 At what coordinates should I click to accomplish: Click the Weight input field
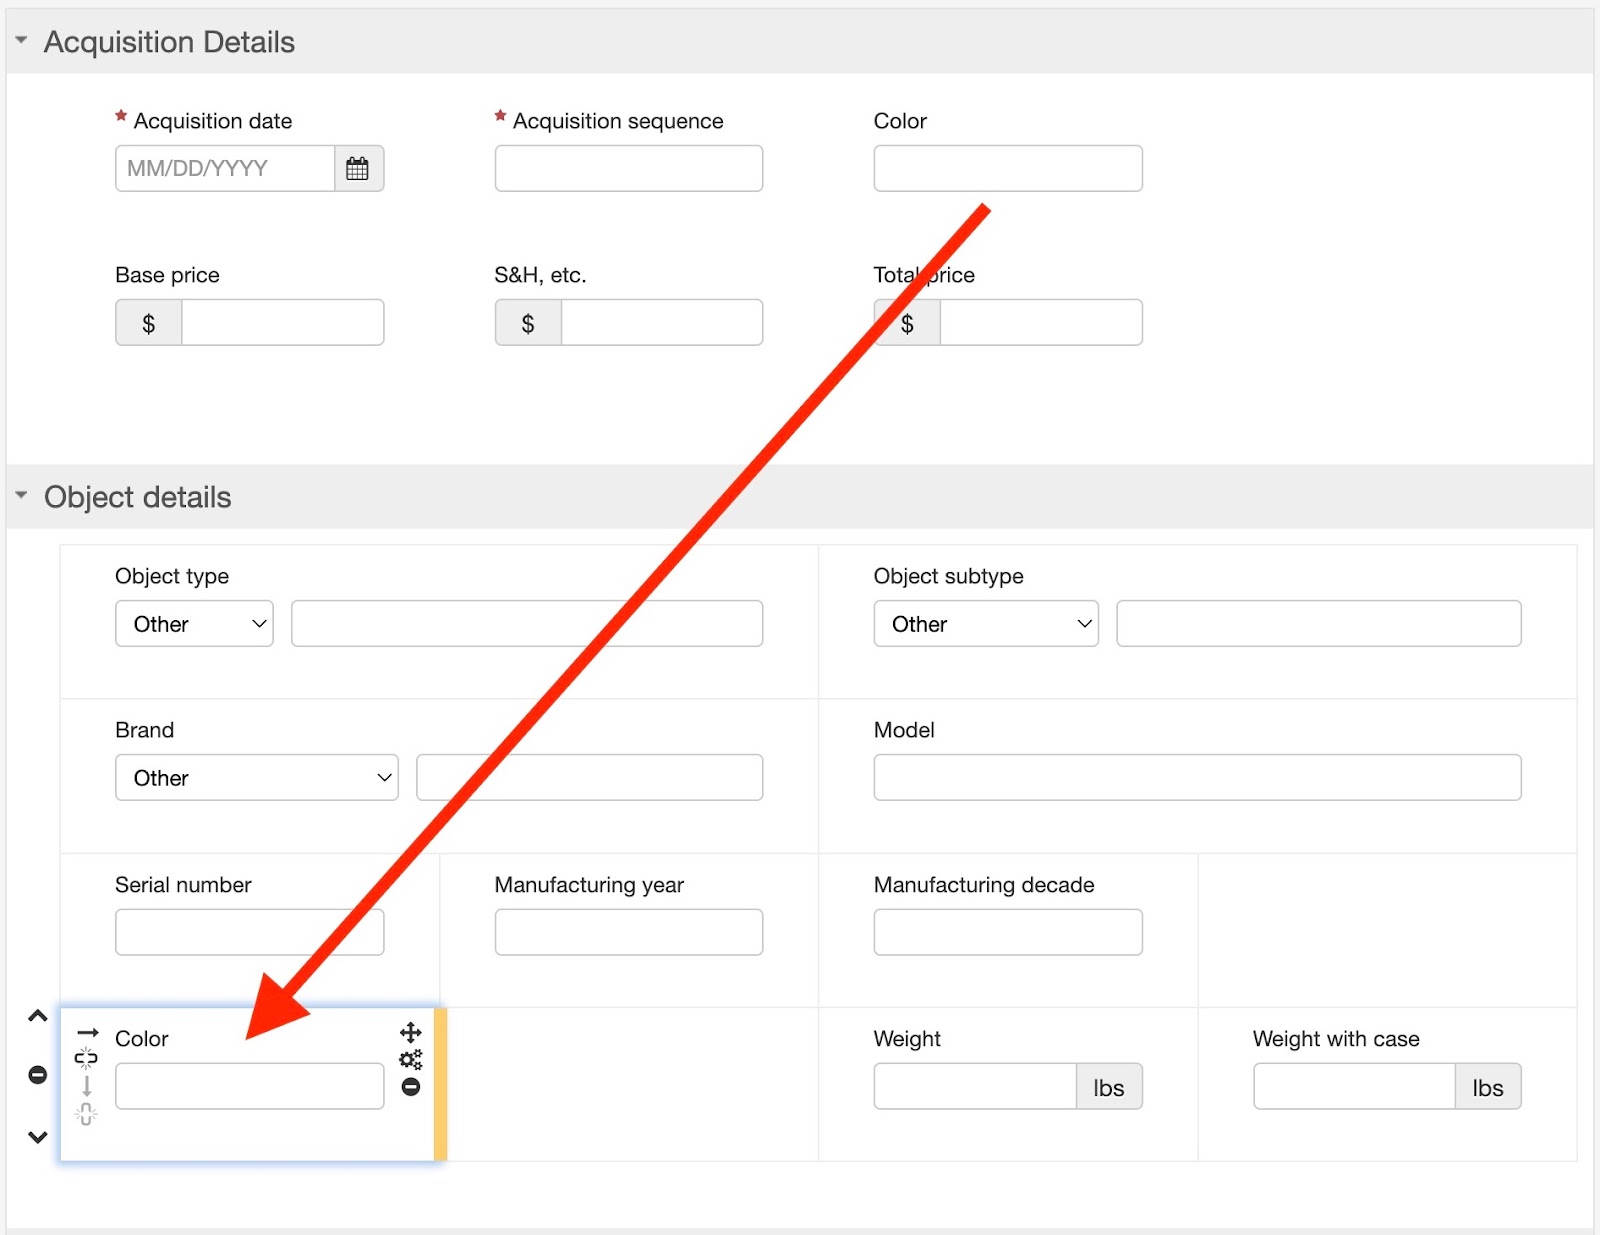pos(975,1086)
